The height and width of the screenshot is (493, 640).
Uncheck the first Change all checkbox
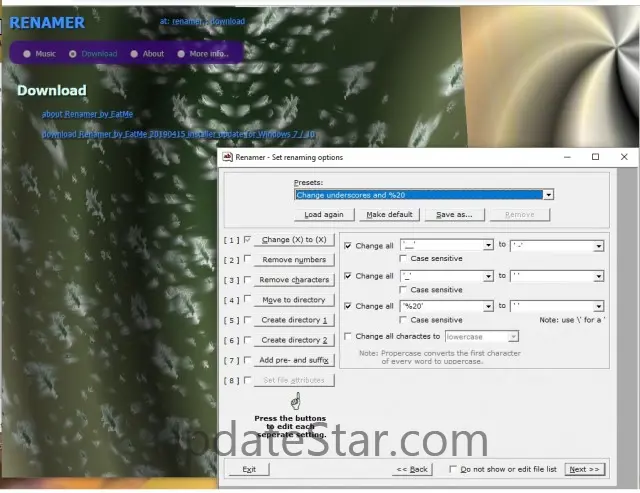pos(348,246)
